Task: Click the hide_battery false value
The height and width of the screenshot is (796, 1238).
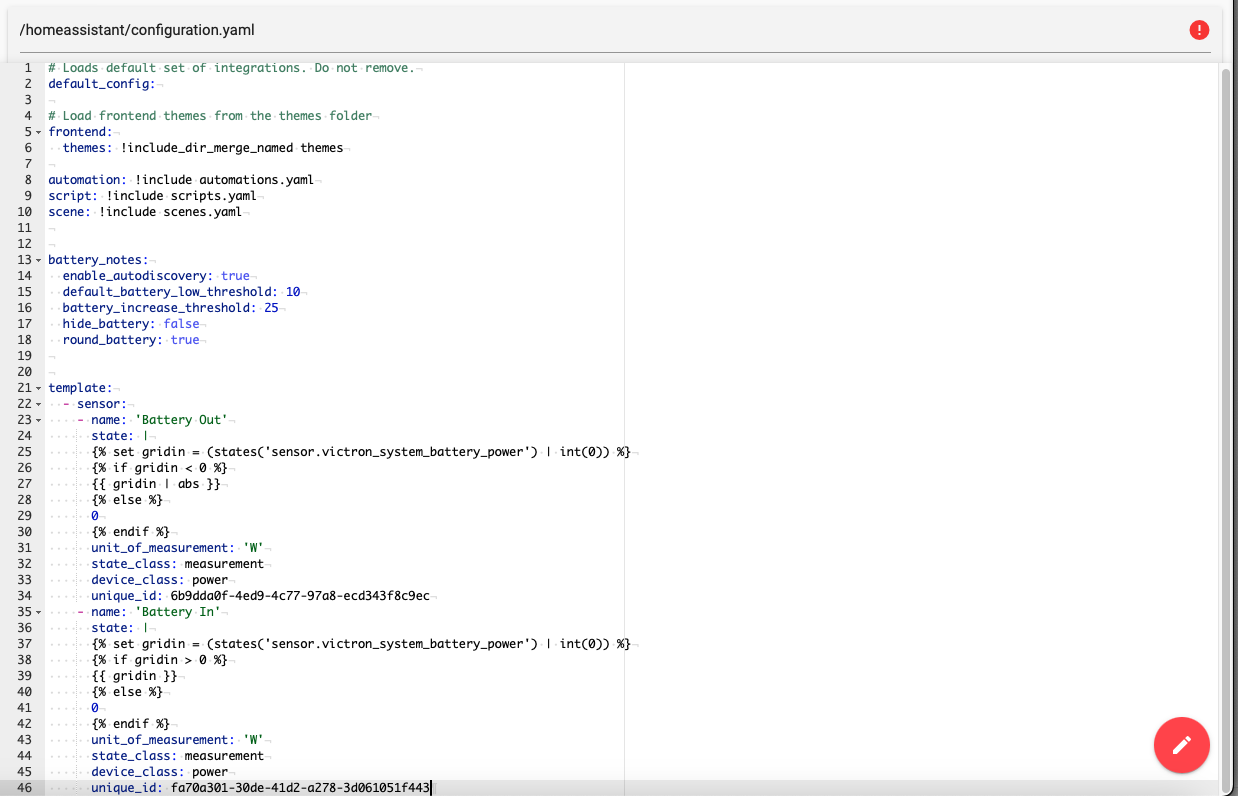Action: pos(181,324)
